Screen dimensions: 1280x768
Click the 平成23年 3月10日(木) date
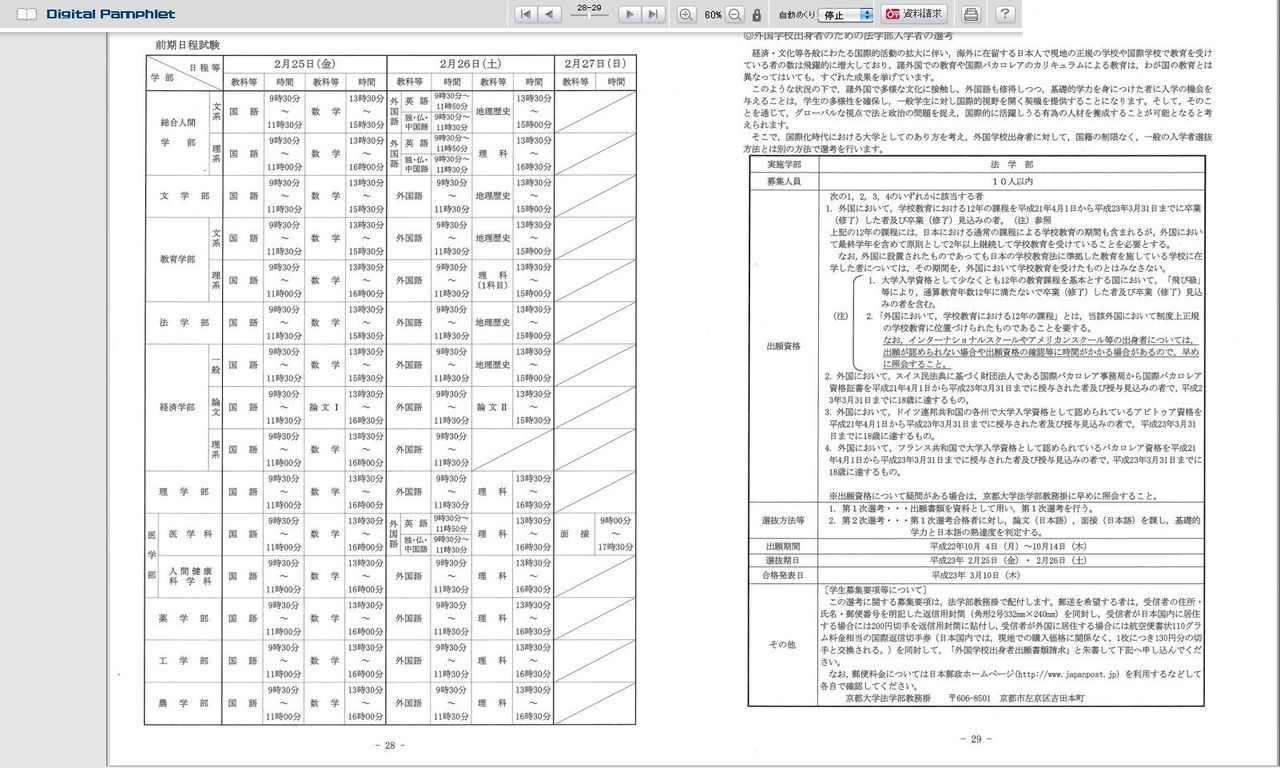point(975,576)
